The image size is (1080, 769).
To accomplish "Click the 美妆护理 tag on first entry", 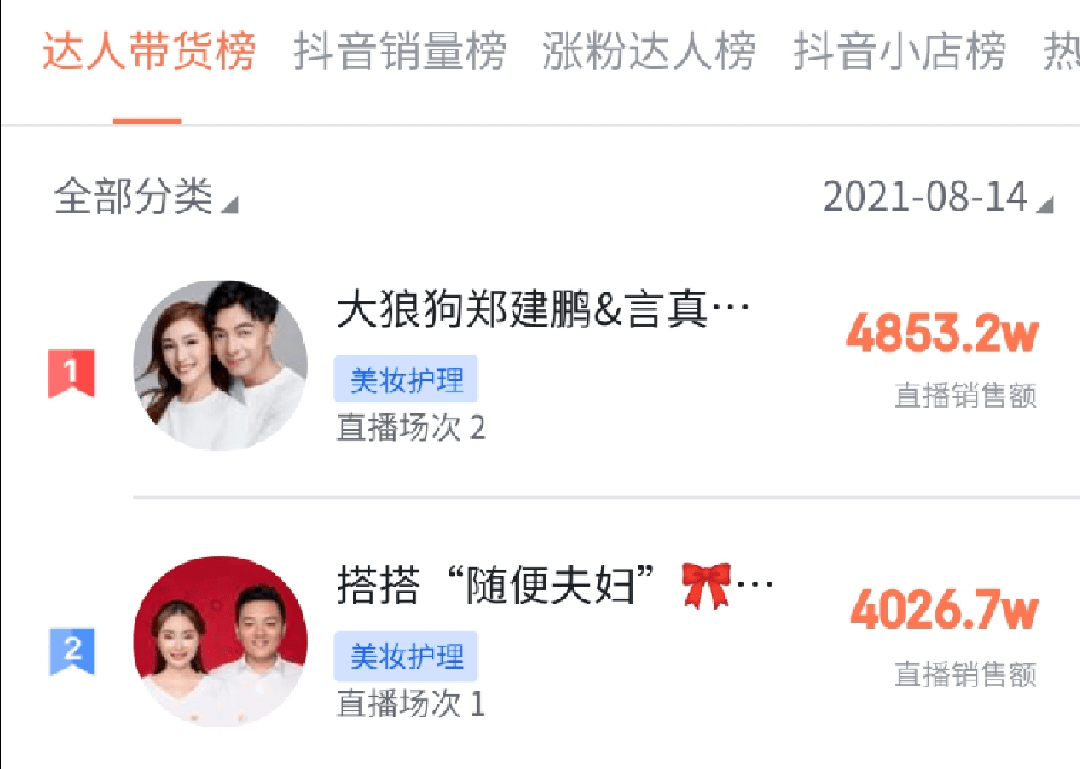I will [406, 379].
